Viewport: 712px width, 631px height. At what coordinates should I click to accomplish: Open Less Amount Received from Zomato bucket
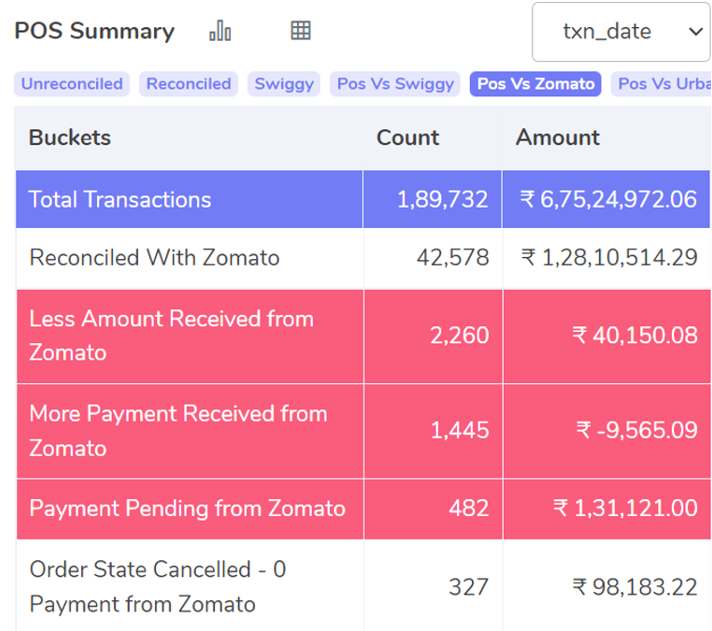click(x=363, y=336)
